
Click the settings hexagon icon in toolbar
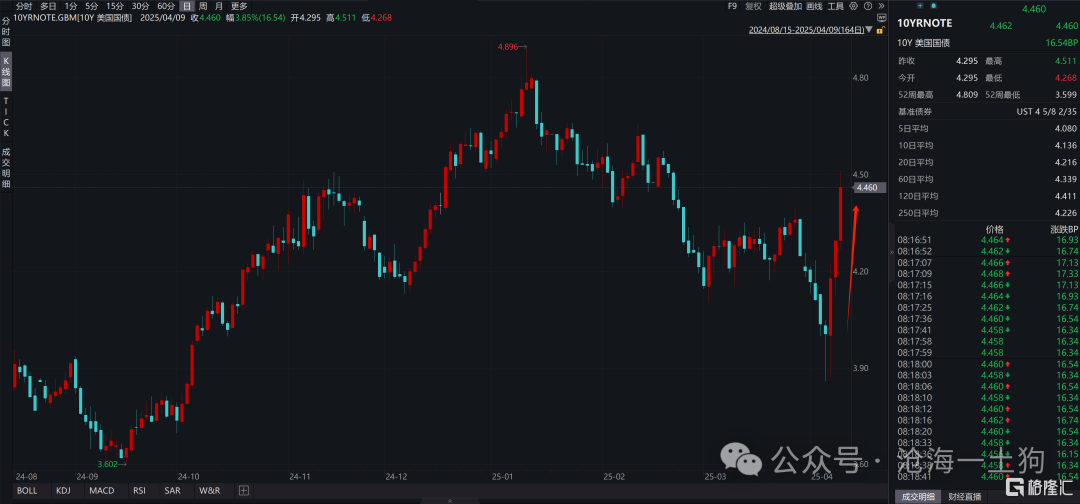(854, 6)
